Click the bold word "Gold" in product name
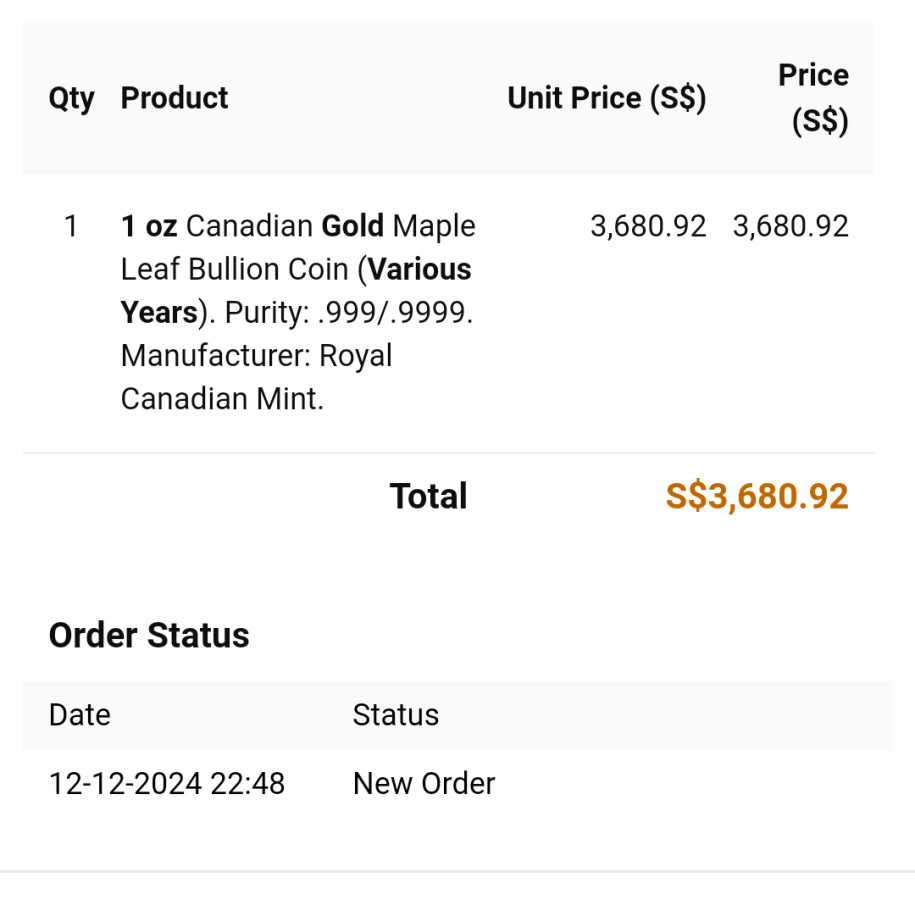The image size is (915, 900). (352, 226)
